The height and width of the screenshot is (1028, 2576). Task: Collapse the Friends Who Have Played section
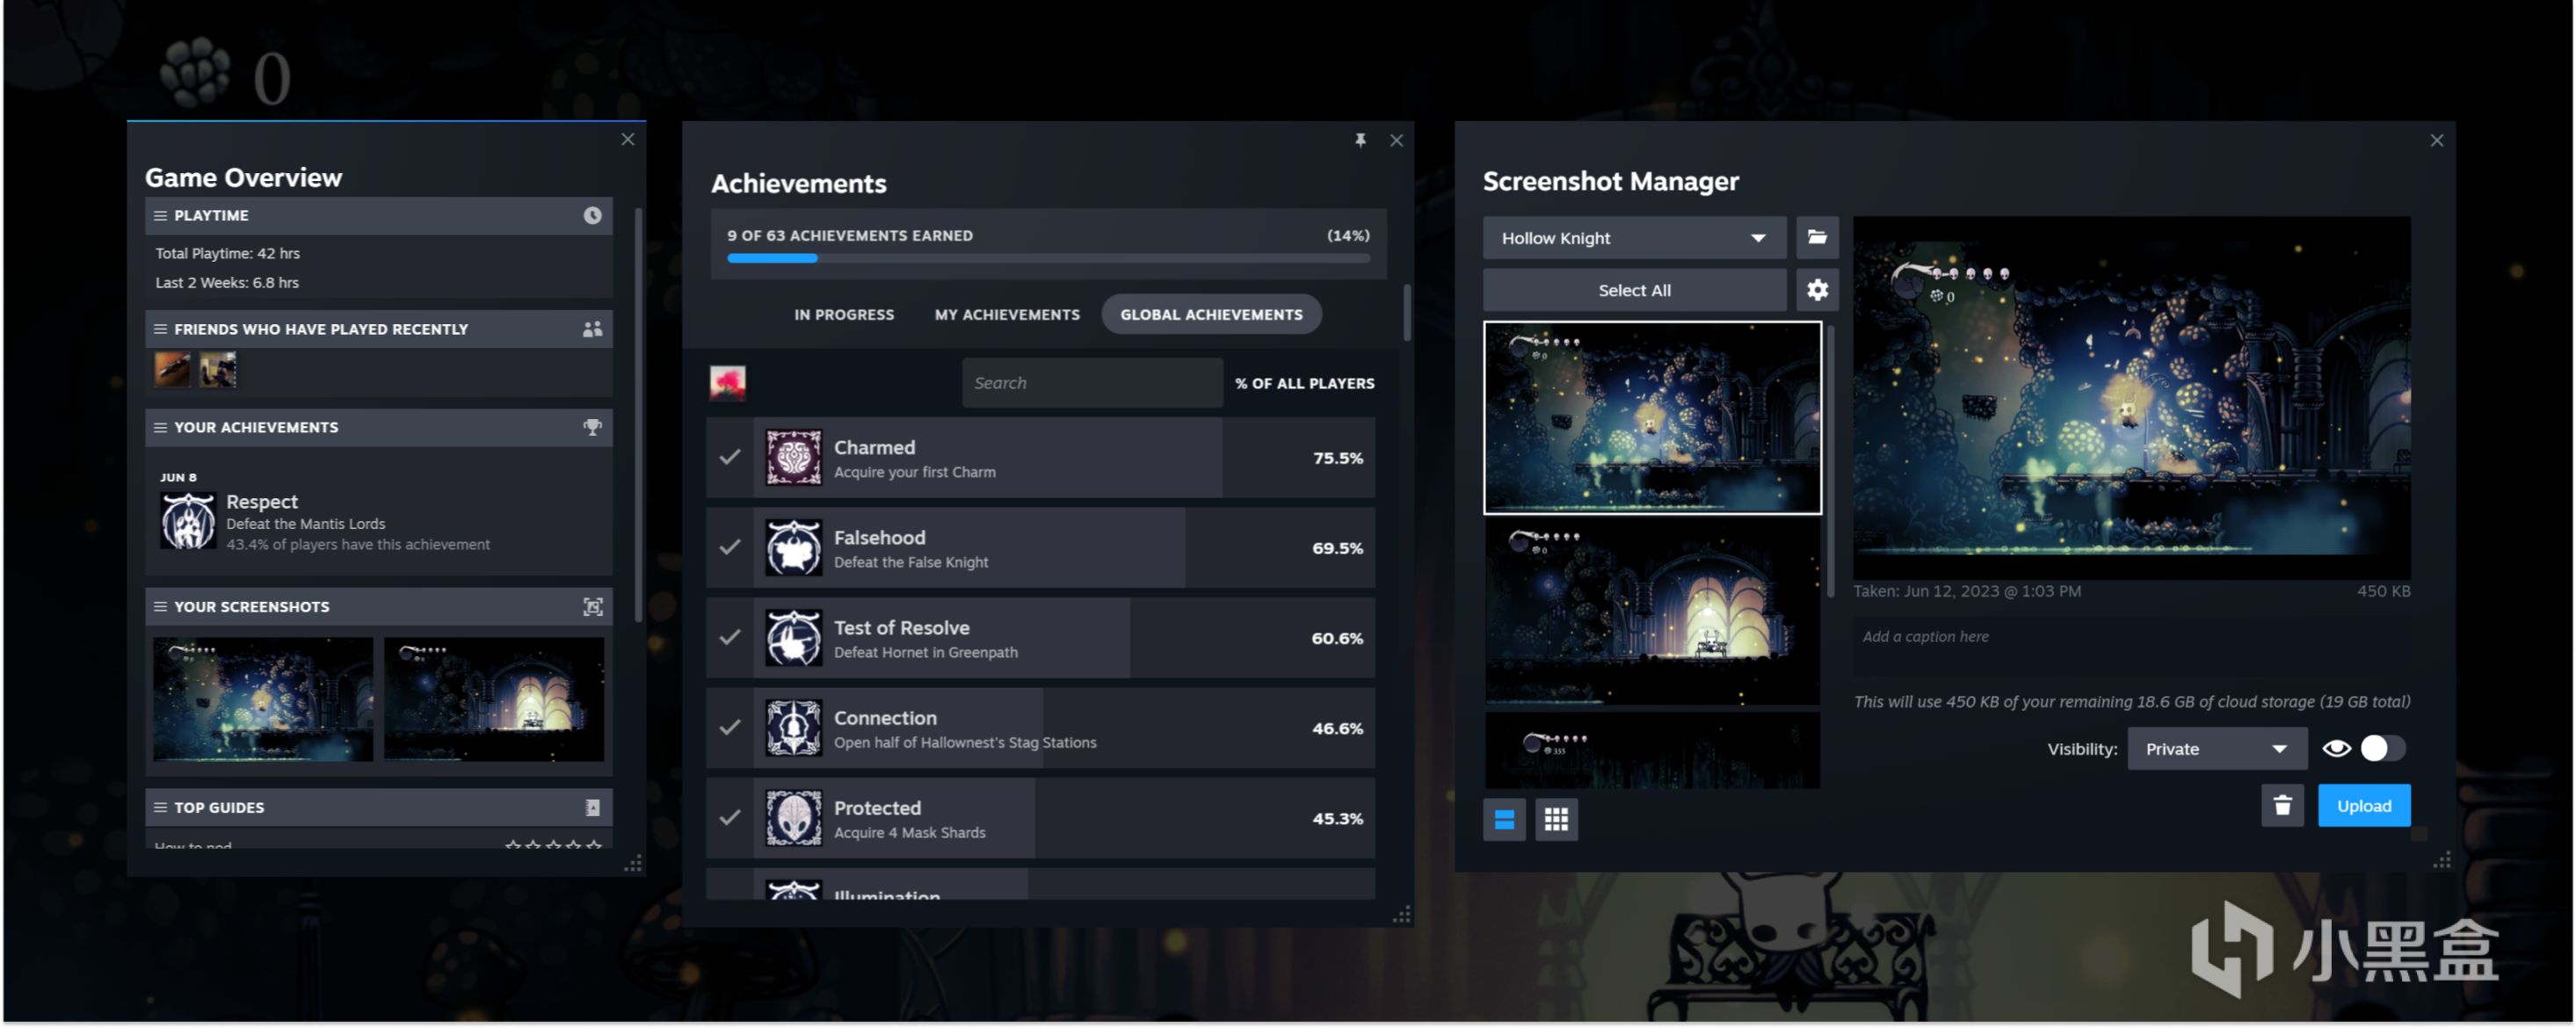[378, 329]
